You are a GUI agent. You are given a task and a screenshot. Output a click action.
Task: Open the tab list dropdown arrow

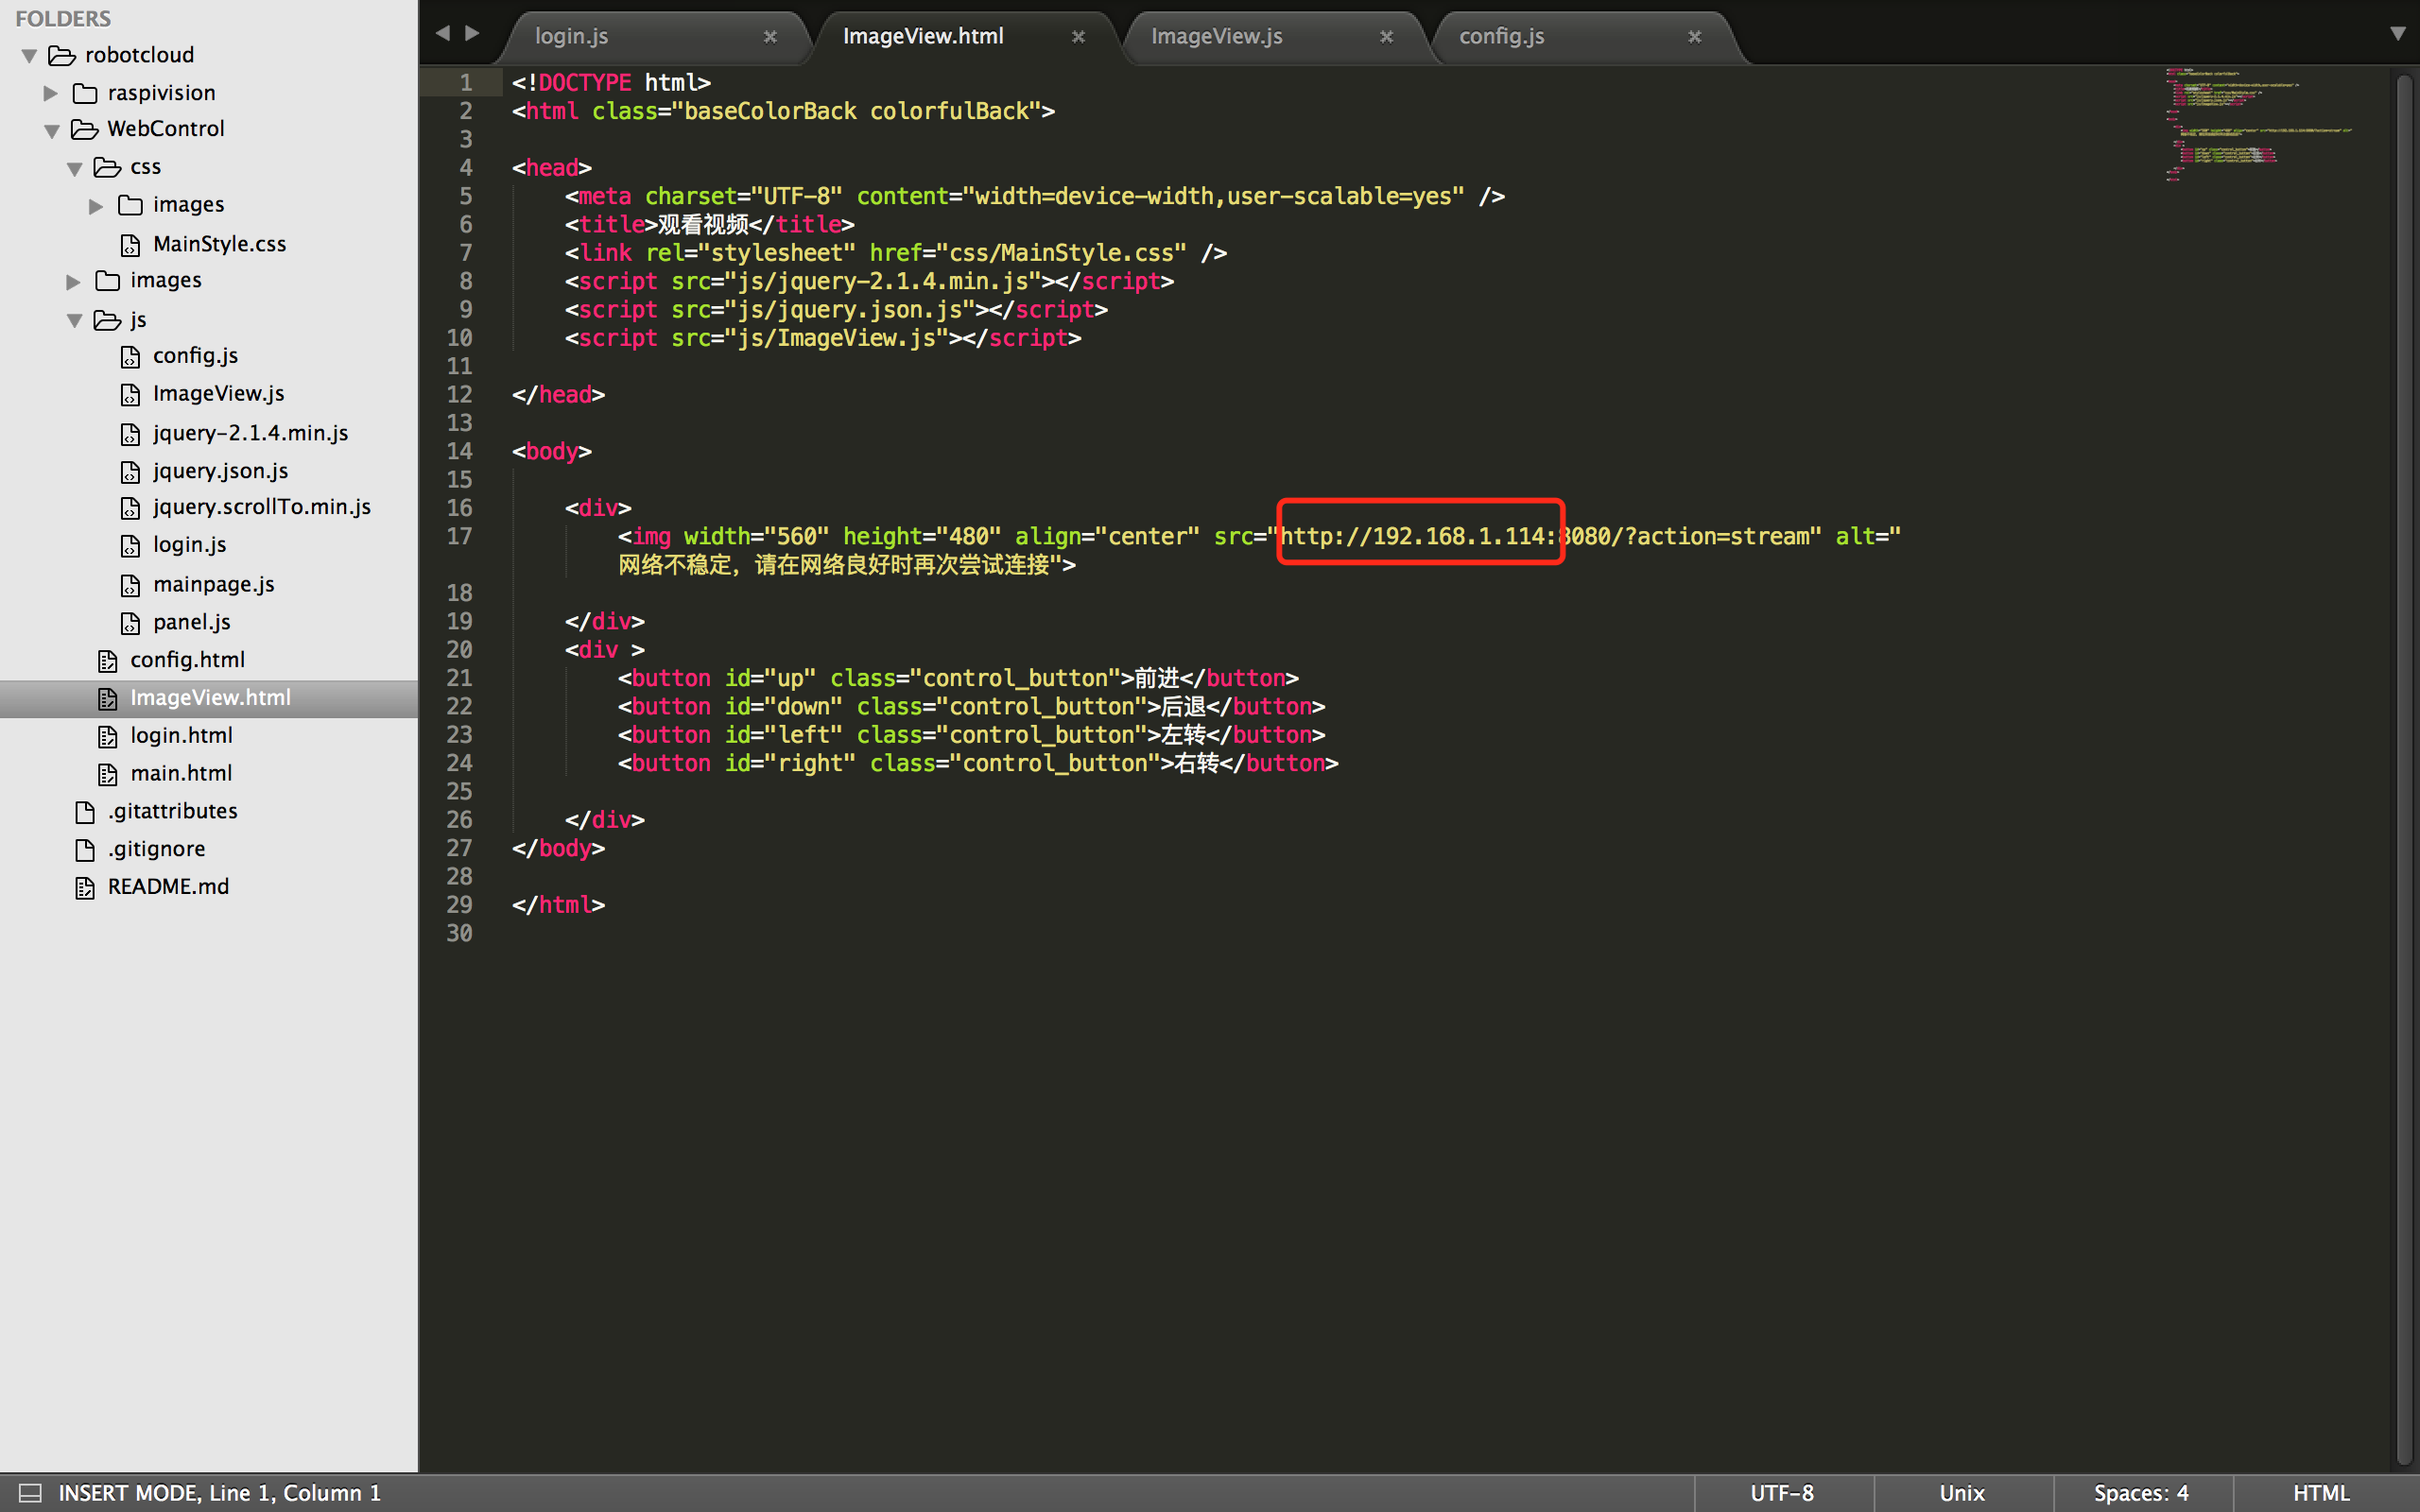tap(2397, 33)
